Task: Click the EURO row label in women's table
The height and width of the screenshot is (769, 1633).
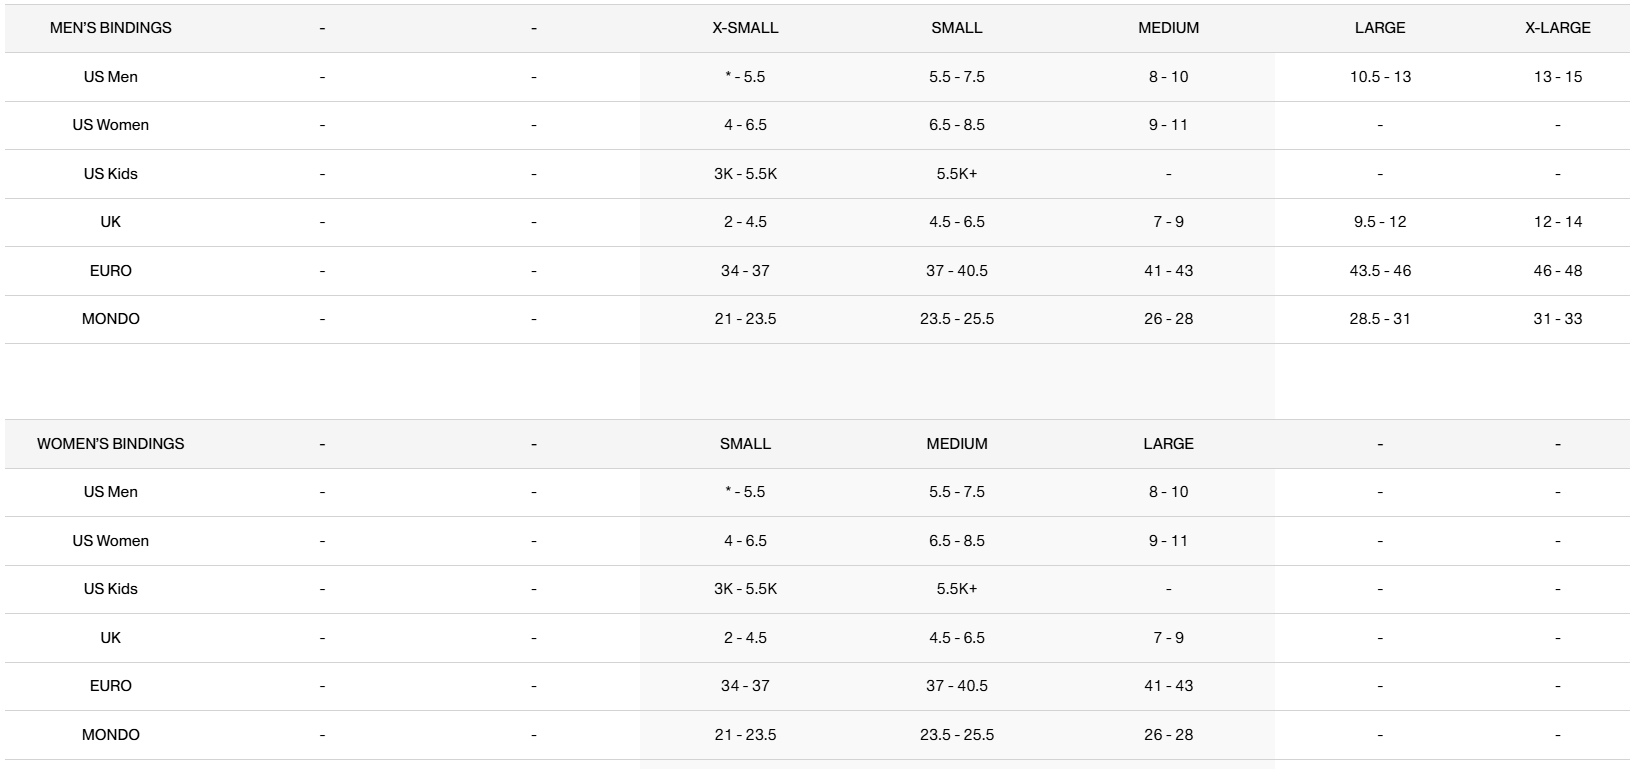Action: click(x=110, y=686)
